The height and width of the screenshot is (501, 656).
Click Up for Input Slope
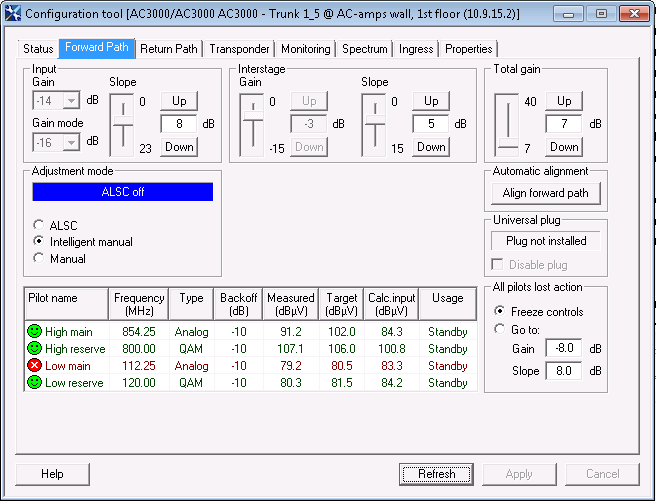point(179,101)
